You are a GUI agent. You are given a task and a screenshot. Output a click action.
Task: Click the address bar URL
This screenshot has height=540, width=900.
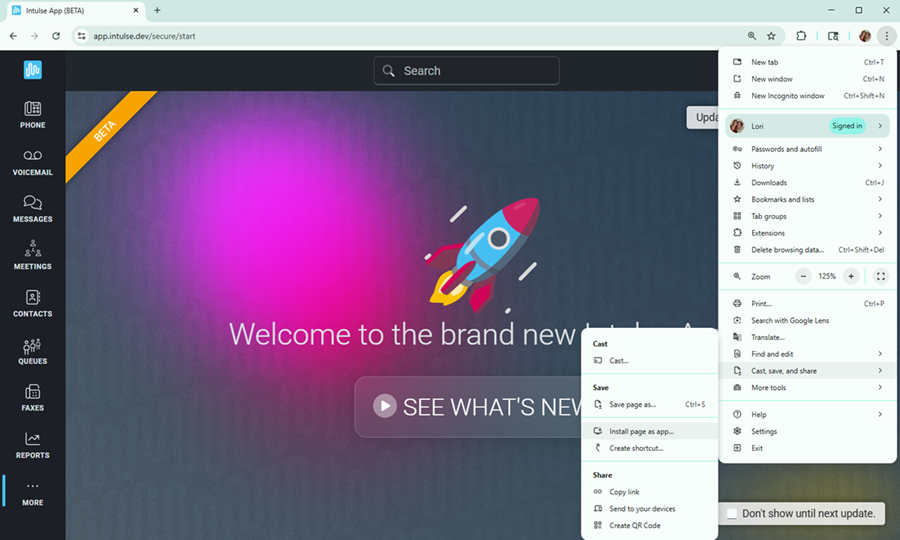point(145,36)
